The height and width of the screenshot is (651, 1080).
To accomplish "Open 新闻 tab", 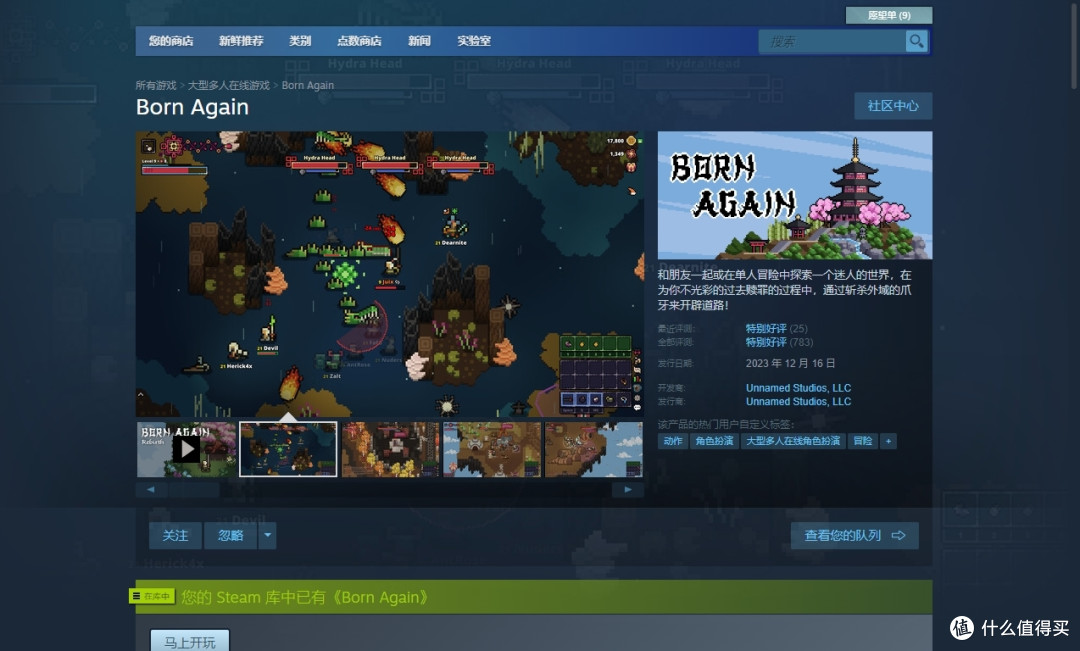I will click(419, 41).
